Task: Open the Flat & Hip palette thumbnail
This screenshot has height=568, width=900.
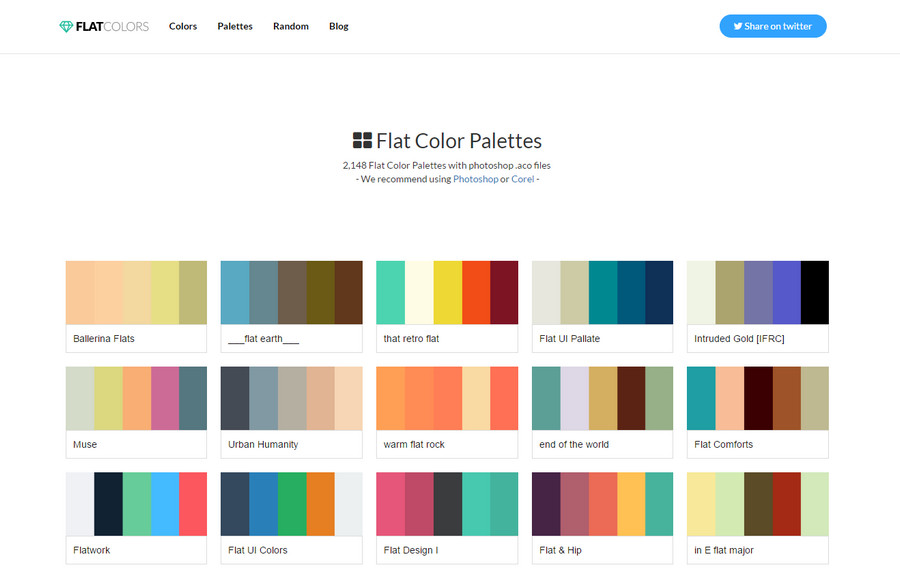Action: 602,503
